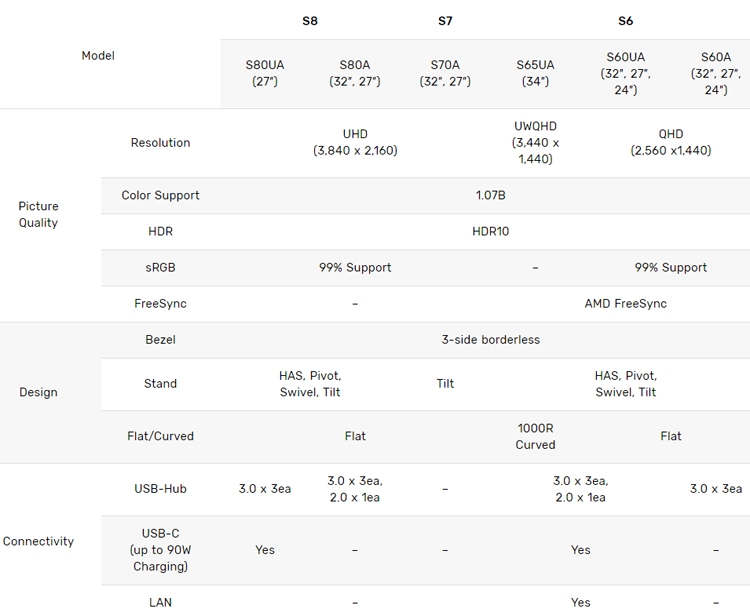The width and height of the screenshot is (750, 616).
Task: Click the Picture Quality category label
Action: coord(38,214)
